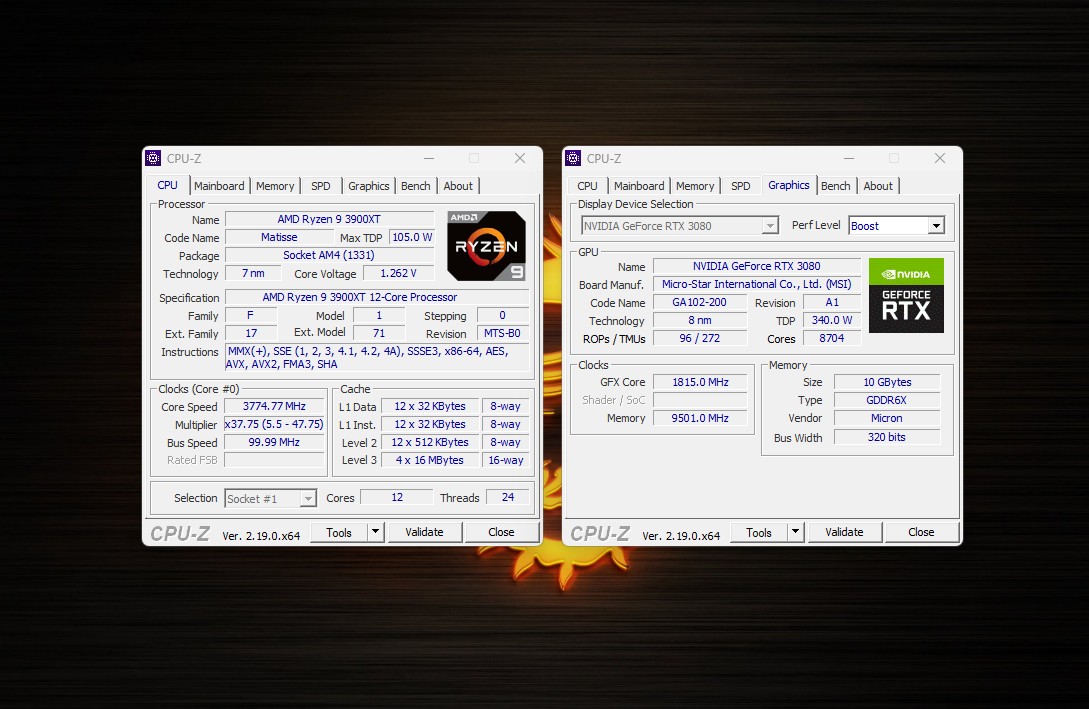Click the Package value Socket AM4 (1331)
Viewport: 1089px width, 709px height.
point(329,255)
